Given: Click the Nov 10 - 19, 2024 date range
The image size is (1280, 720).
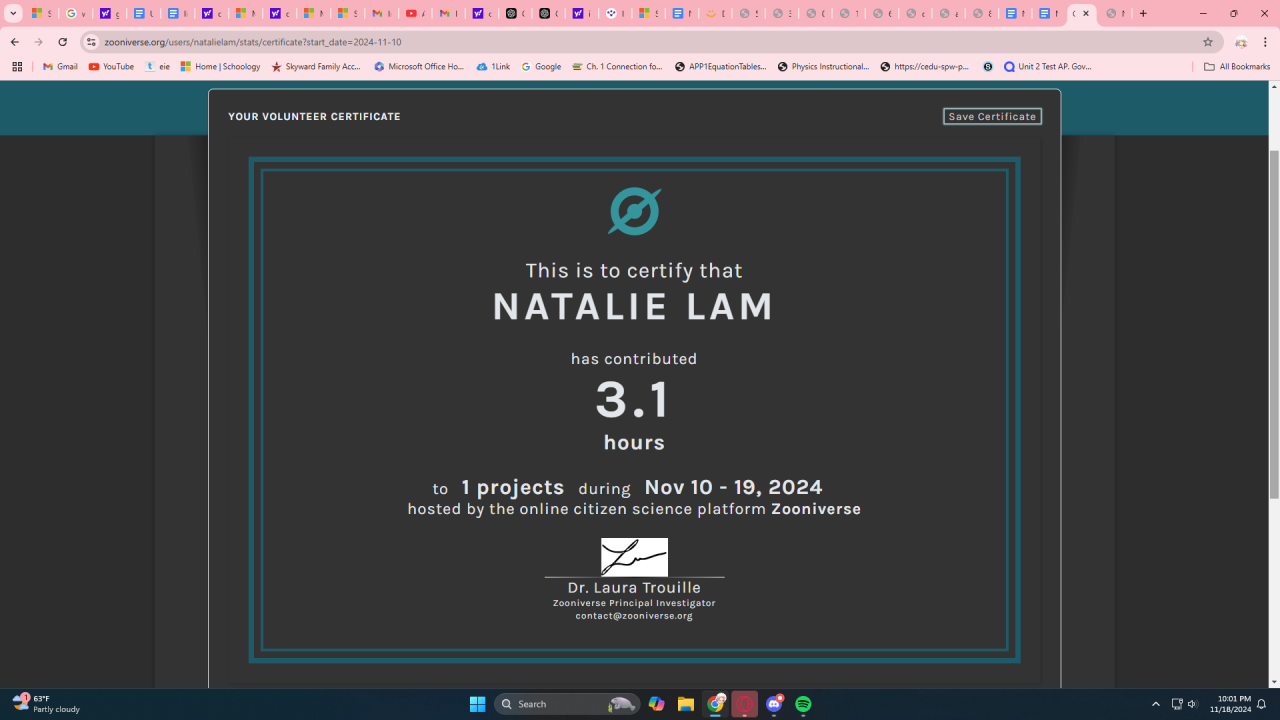Looking at the screenshot, I should tap(733, 487).
